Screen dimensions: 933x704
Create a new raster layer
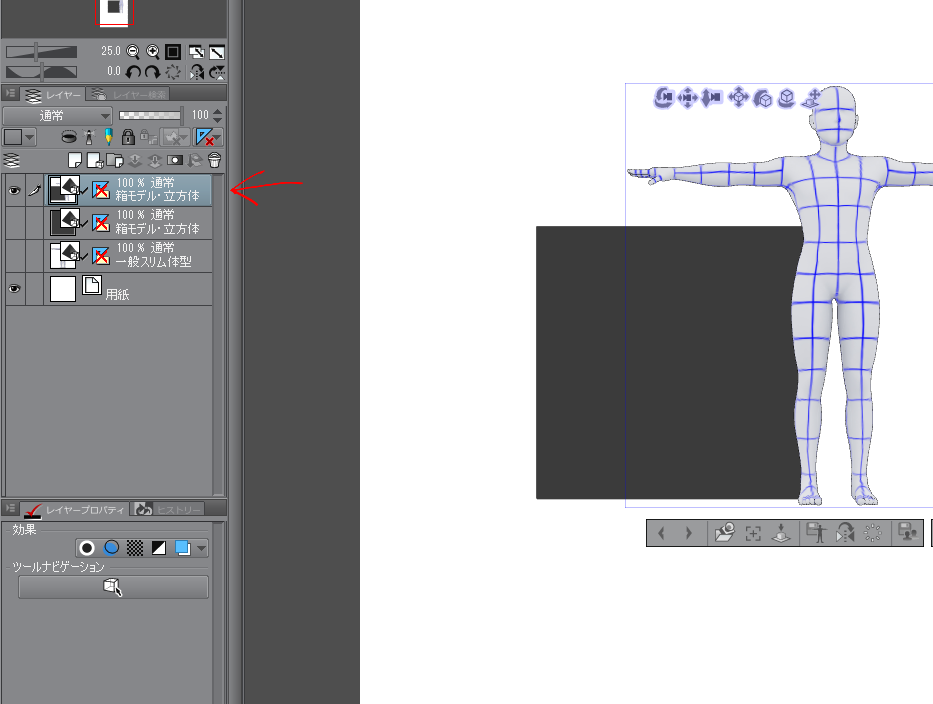pos(74,160)
